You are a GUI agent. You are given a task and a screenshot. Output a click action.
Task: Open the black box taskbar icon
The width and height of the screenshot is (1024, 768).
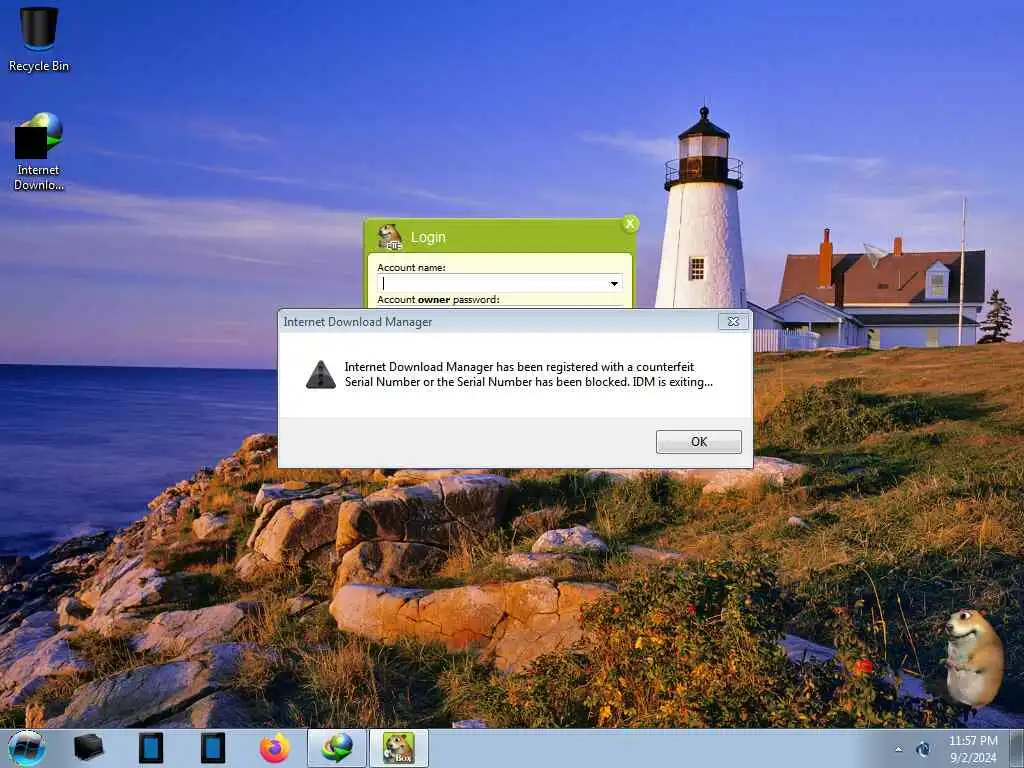(x=88, y=748)
